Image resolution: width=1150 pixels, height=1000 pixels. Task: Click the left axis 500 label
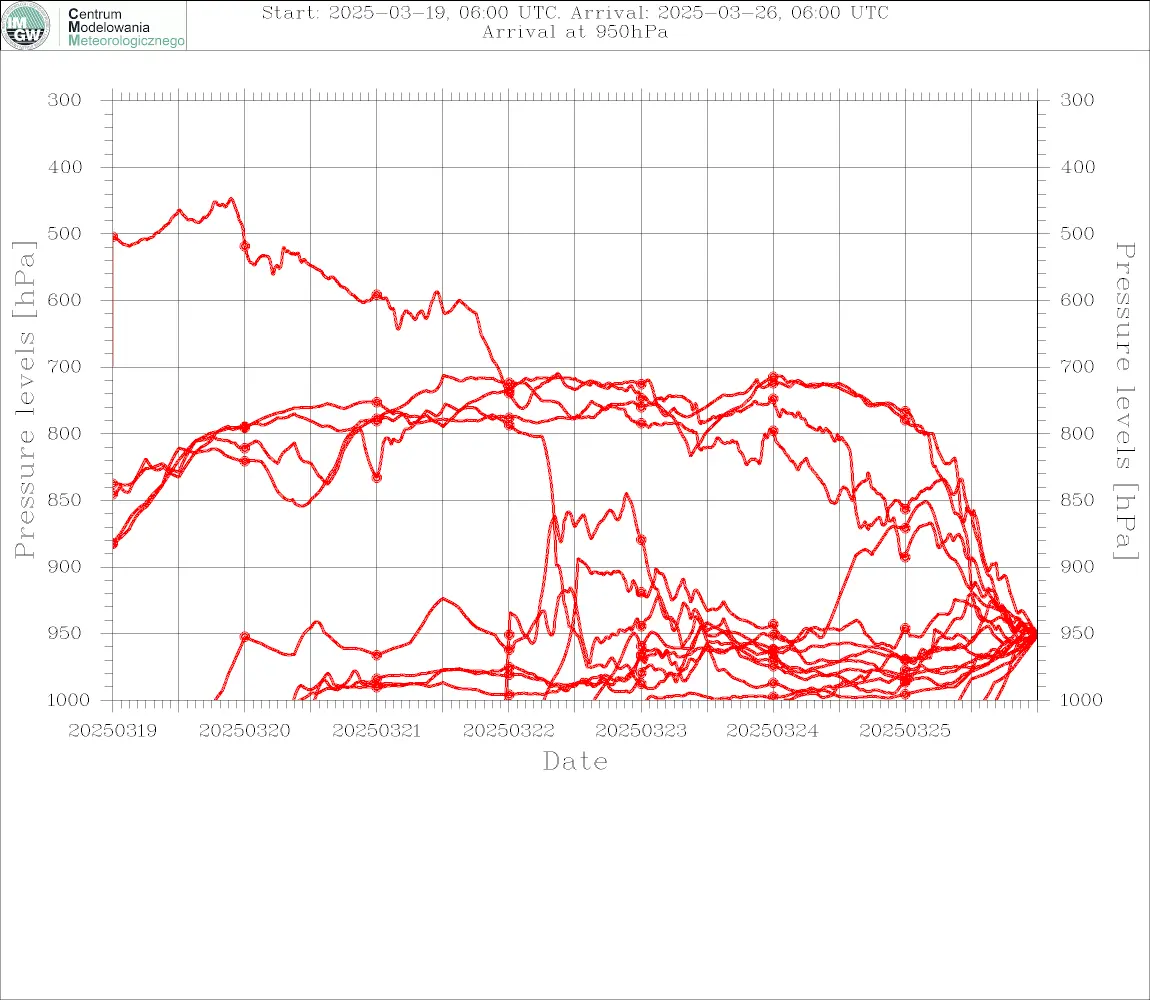[65, 234]
